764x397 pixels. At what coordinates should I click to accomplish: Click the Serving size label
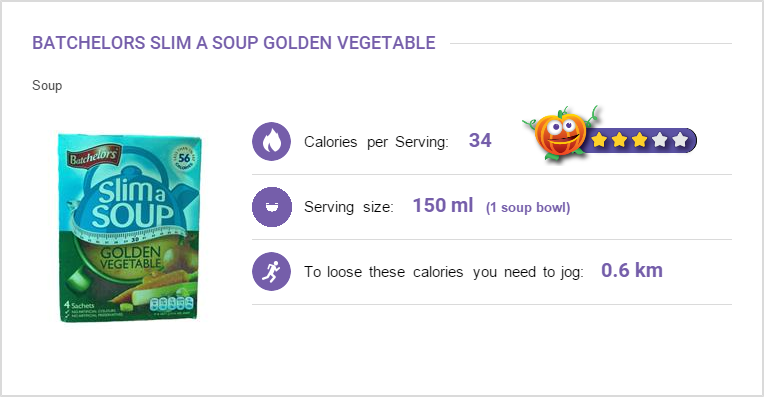pyautogui.click(x=349, y=207)
